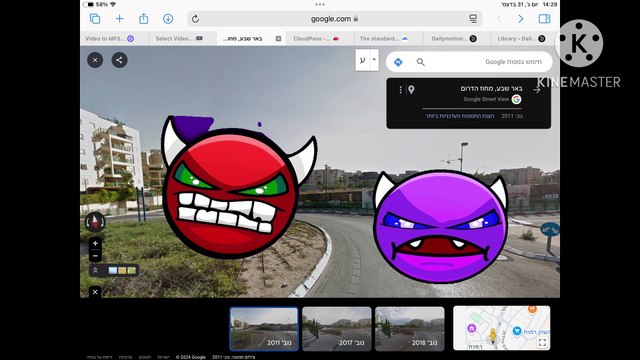Image resolution: width=640 pixels, height=360 pixels.
Task: Select the Nov 2018 imagery thumbnail
Action: point(409,329)
